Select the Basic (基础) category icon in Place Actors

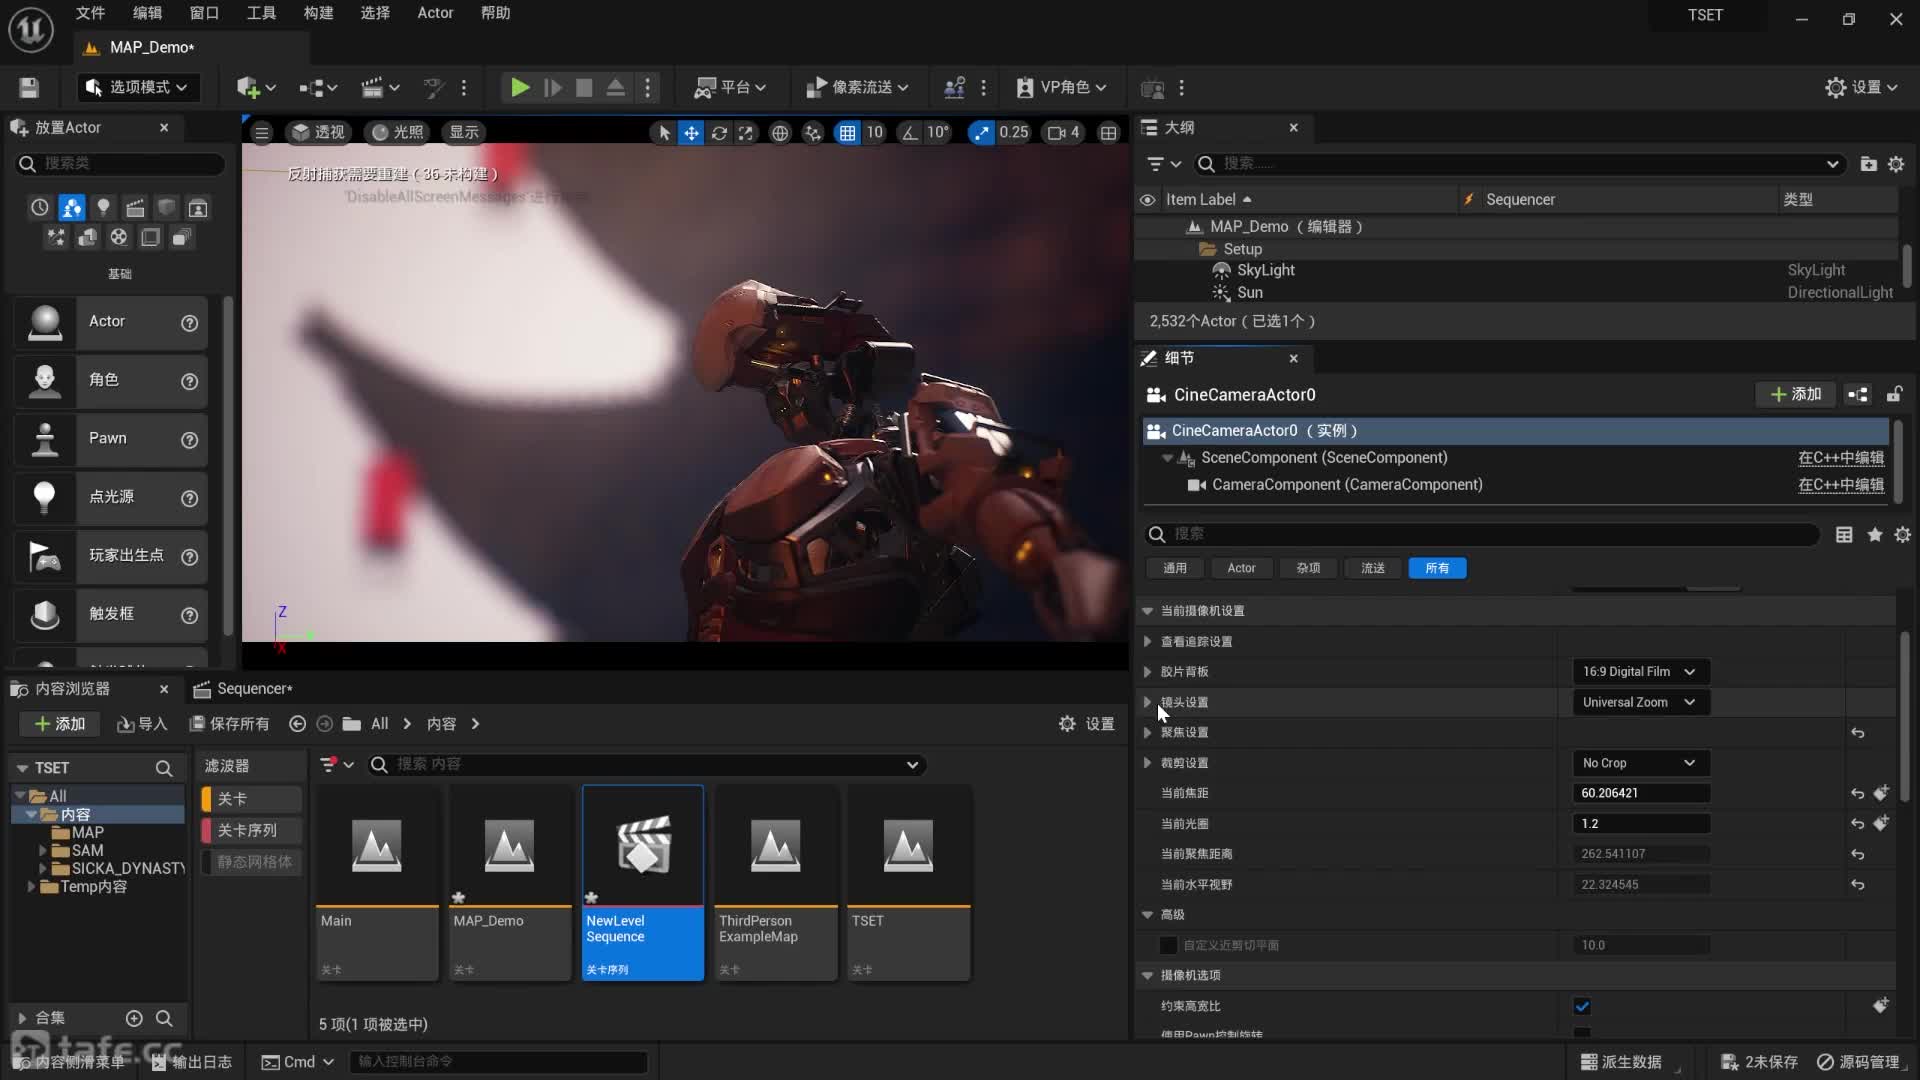point(71,208)
